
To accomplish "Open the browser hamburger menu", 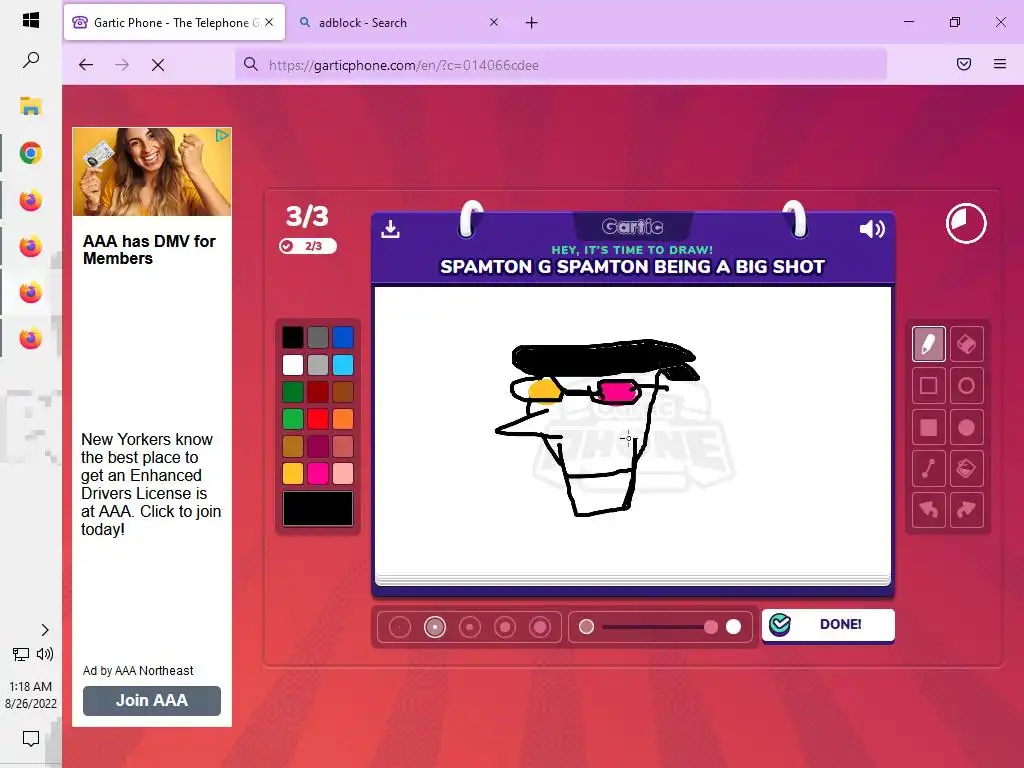I will (x=999, y=64).
